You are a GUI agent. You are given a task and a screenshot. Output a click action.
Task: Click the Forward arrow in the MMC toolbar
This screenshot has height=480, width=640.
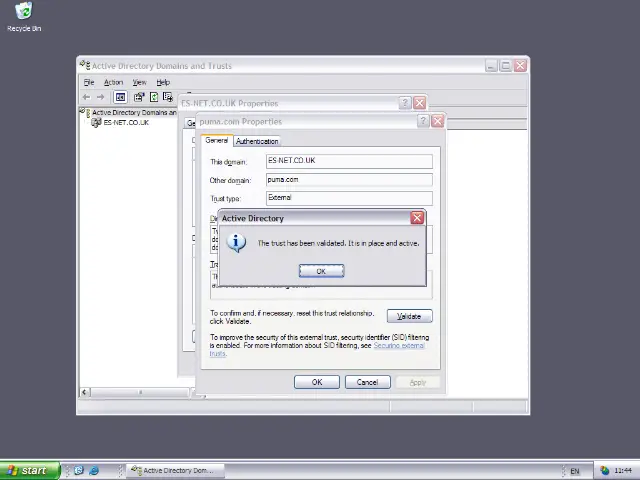pyautogui.click(x=100, y=97)
